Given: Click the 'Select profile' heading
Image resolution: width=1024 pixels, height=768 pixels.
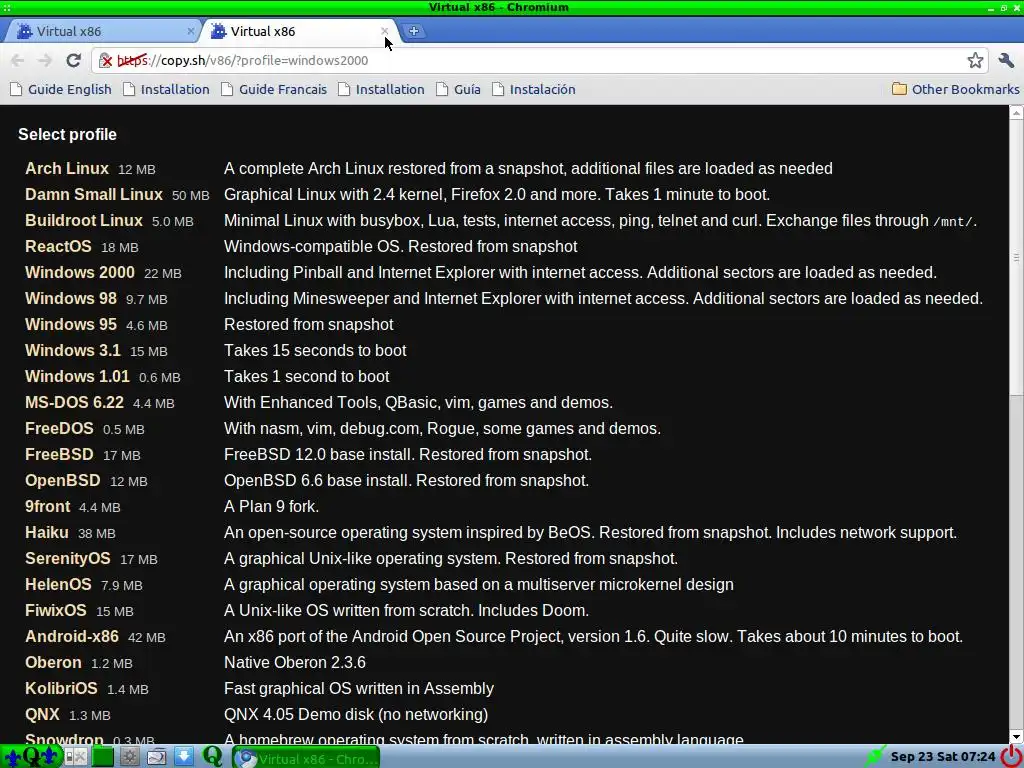Looking at the screenshot, I should point(67,135).
